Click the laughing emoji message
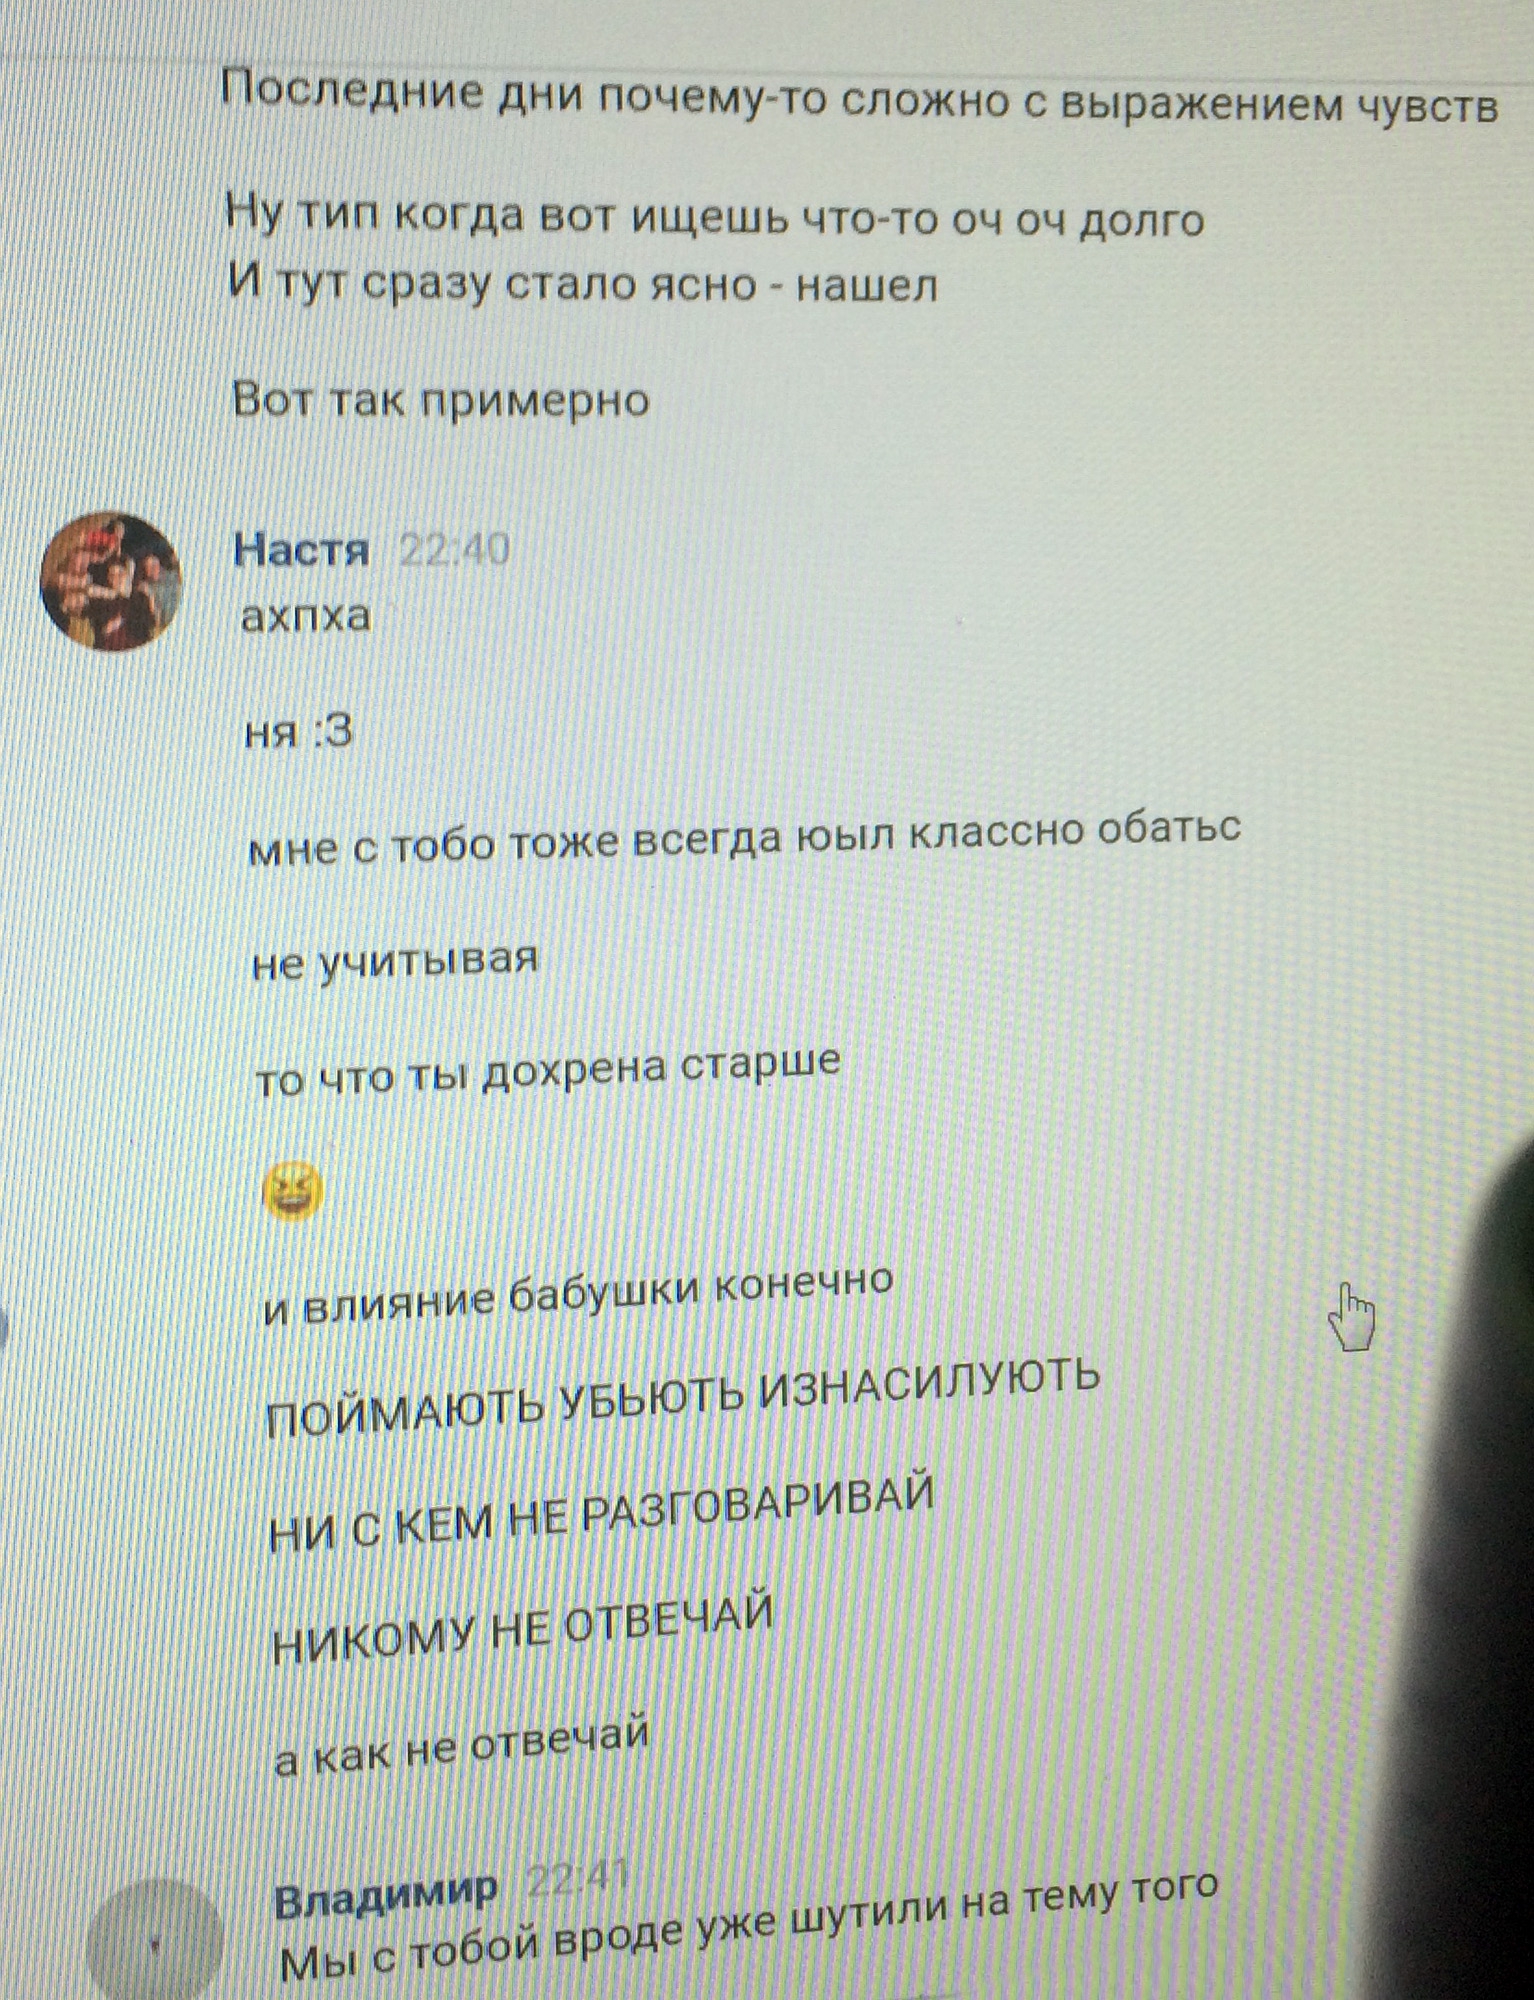The height and width of the screenshot is (2000, 1534). (292, 1192)
